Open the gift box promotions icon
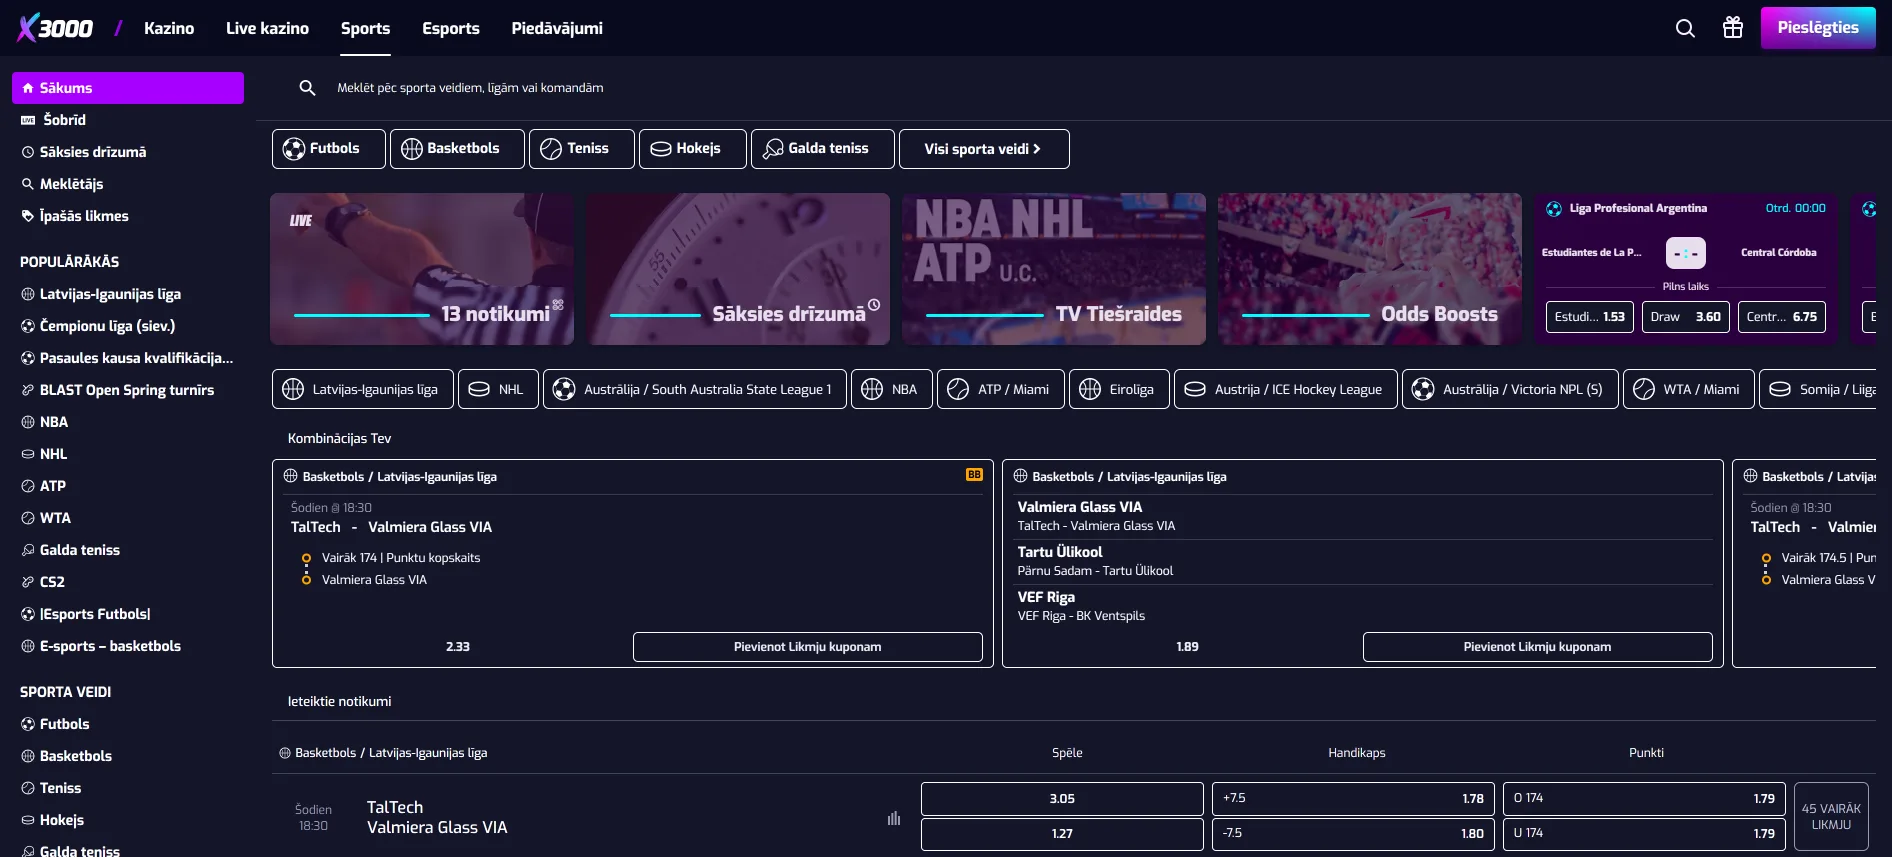1892x857 pixels. [1733, 28]
